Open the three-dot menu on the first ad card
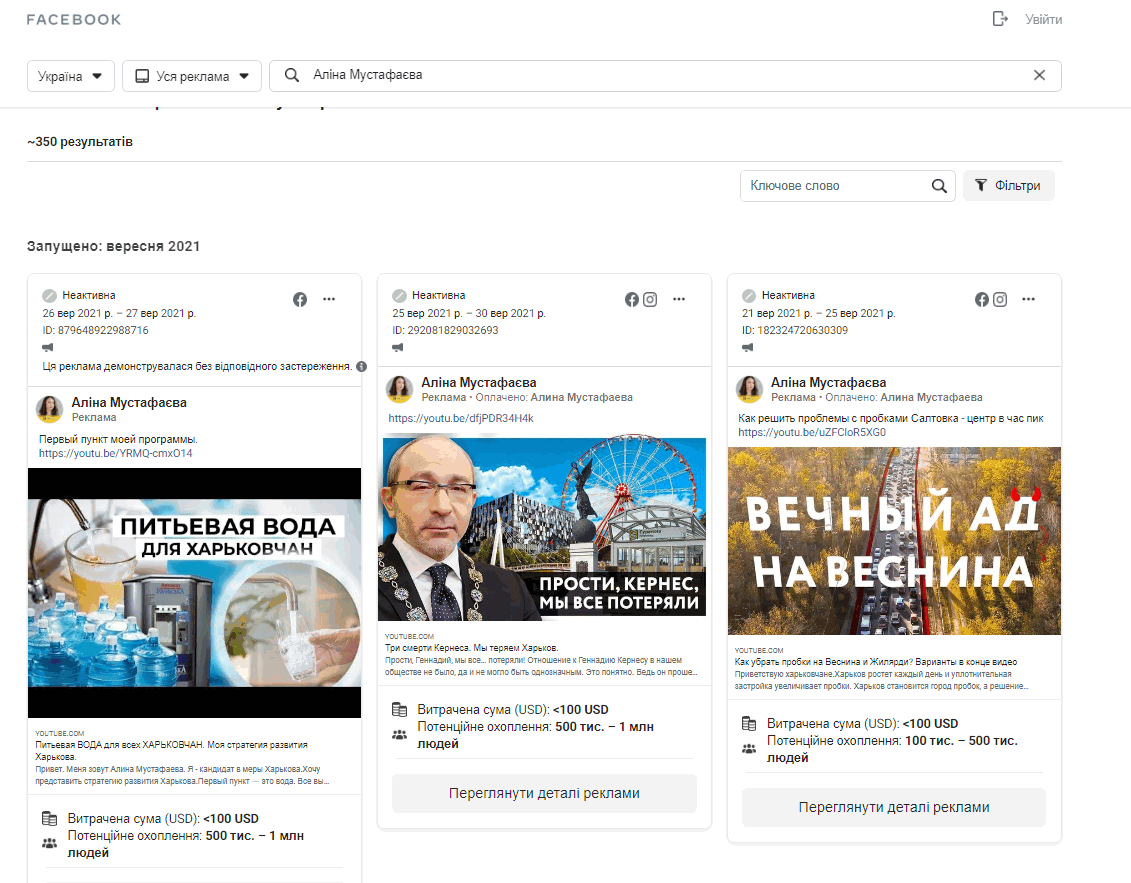The width and height of the screenshot is (1131, 883). 329,299
